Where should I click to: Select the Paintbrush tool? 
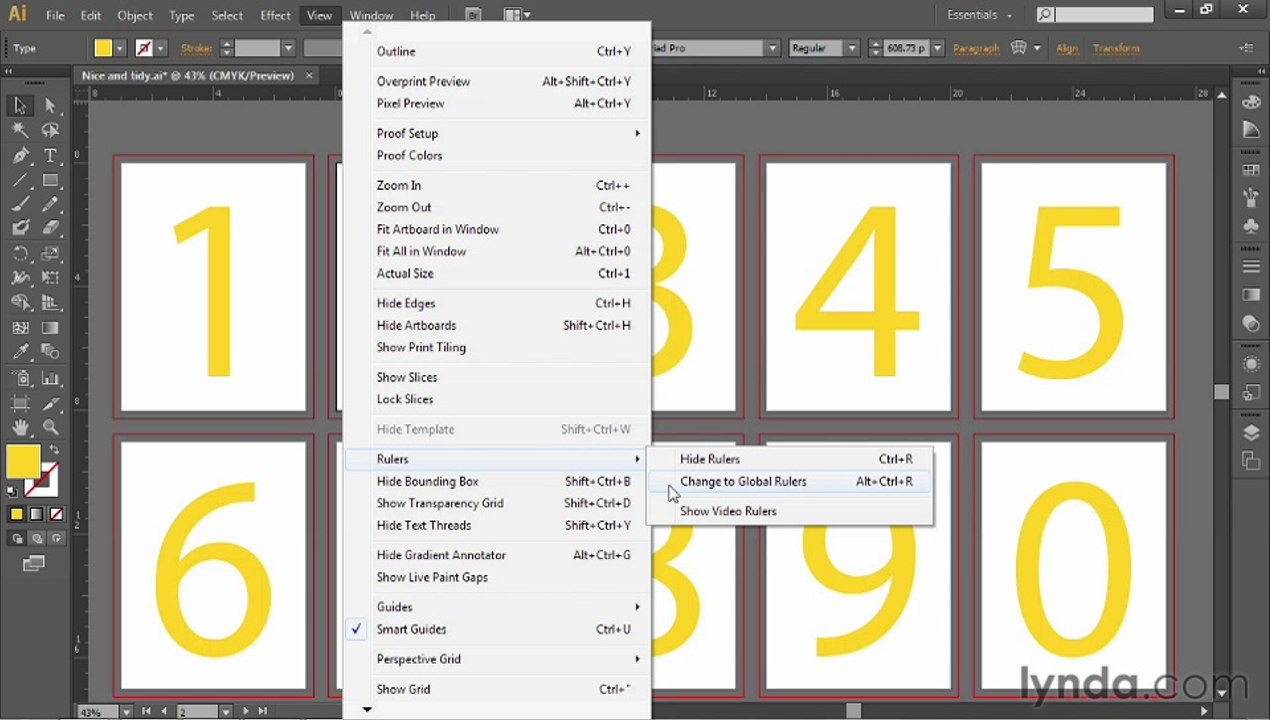click(20, 204)
